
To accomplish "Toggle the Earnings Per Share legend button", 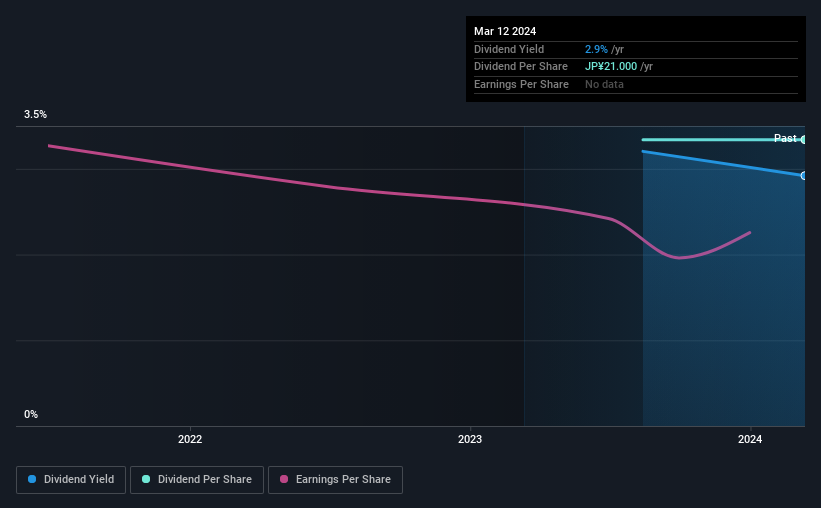I will pyautogui.click(x=335, y=480).
